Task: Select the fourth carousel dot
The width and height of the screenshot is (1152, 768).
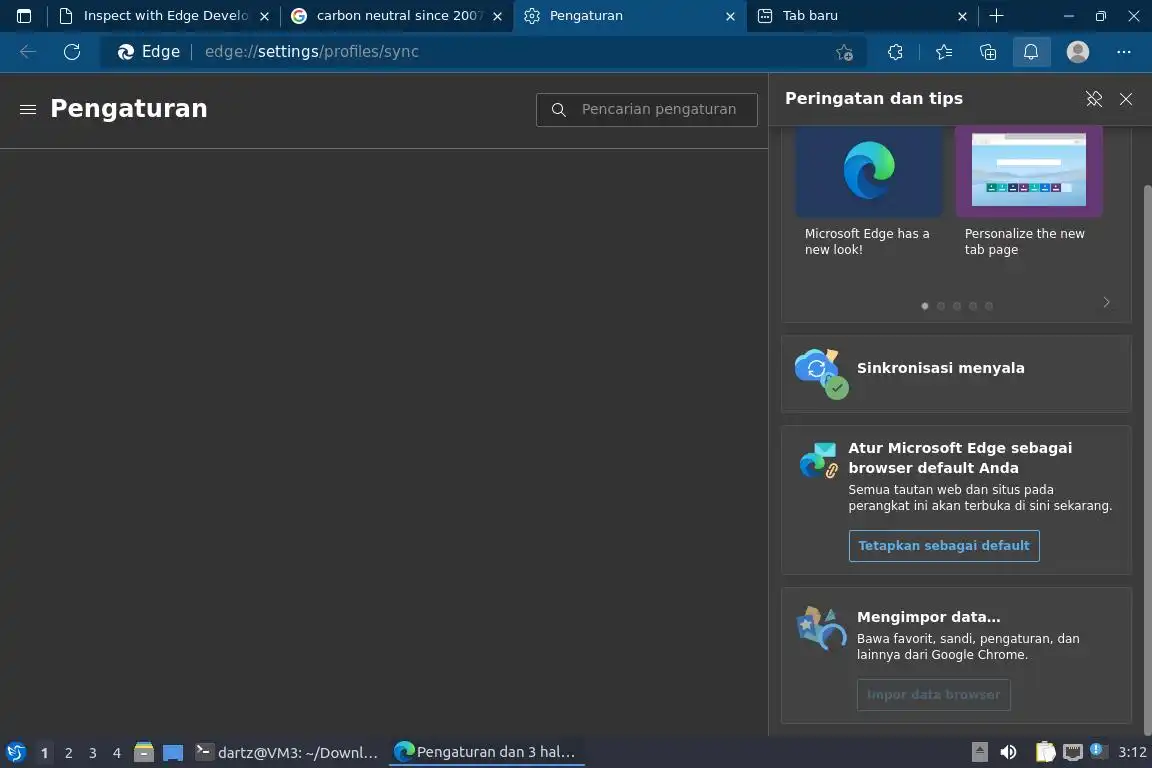Action: [973, 306]
